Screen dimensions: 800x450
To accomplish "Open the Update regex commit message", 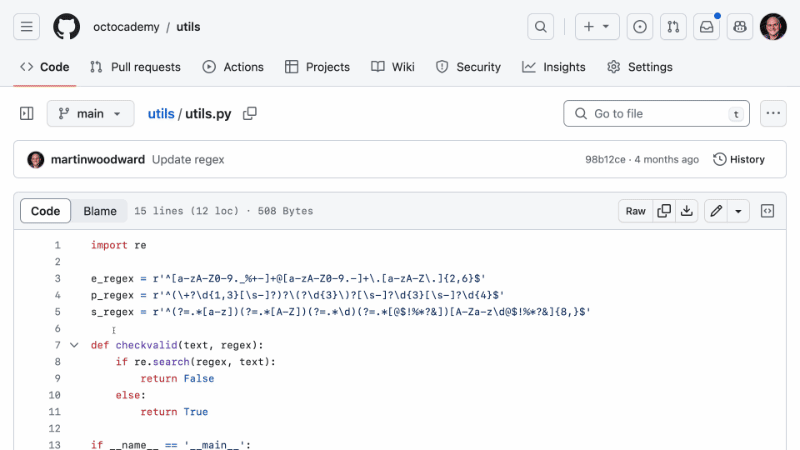I will point(188,160).
